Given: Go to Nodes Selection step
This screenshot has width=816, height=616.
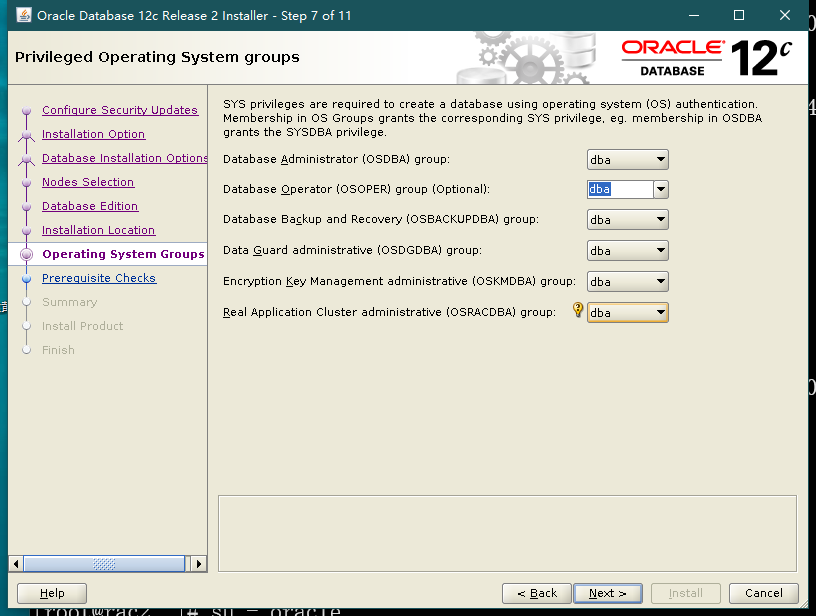Looking at the screenshot, I should (x=88, y=182).
